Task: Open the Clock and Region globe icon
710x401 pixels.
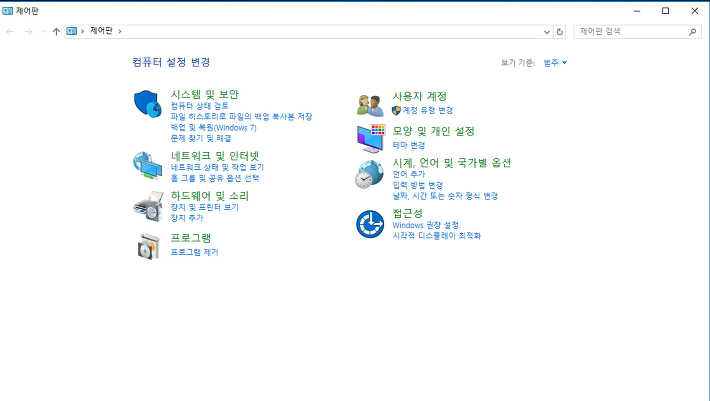Action: 369,174
